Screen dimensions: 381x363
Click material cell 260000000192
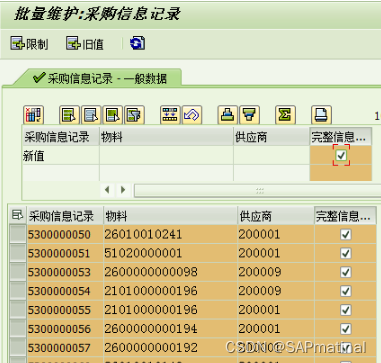point(170,348)
